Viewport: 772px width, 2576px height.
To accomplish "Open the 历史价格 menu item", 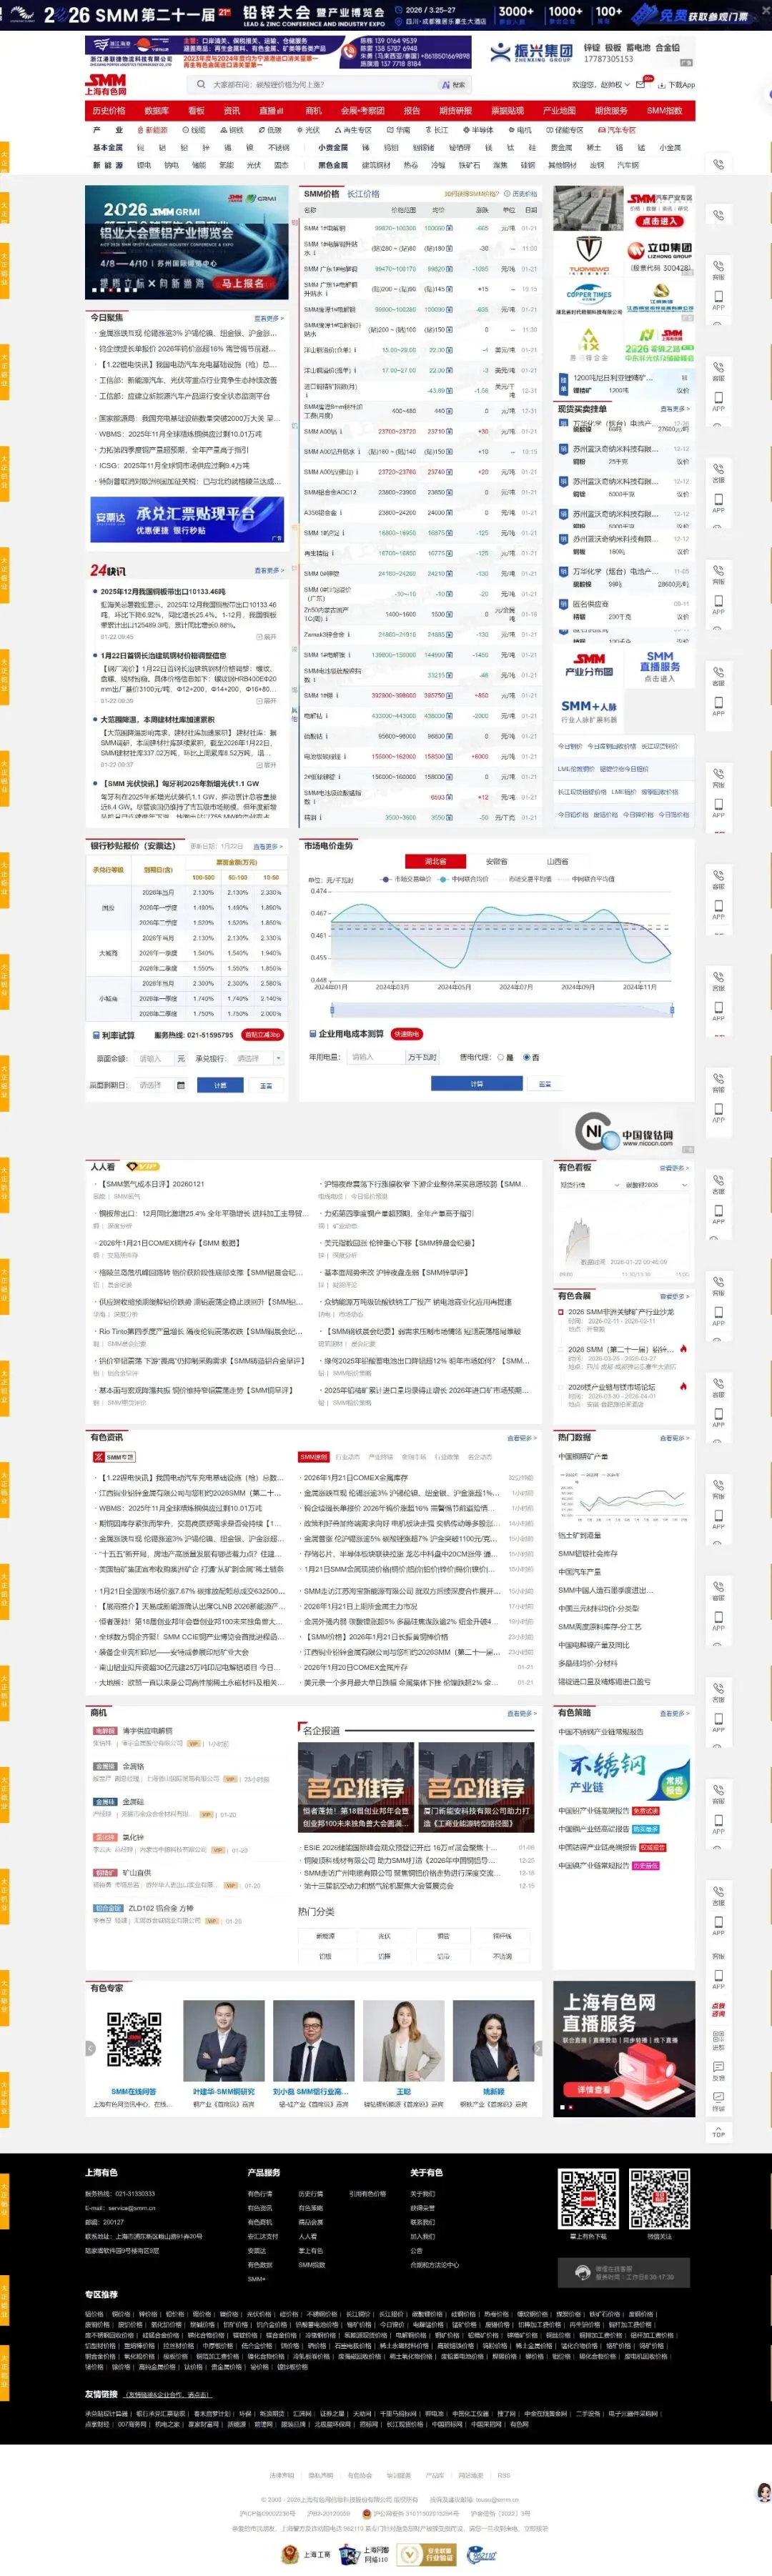I will [x=109, y=111].
